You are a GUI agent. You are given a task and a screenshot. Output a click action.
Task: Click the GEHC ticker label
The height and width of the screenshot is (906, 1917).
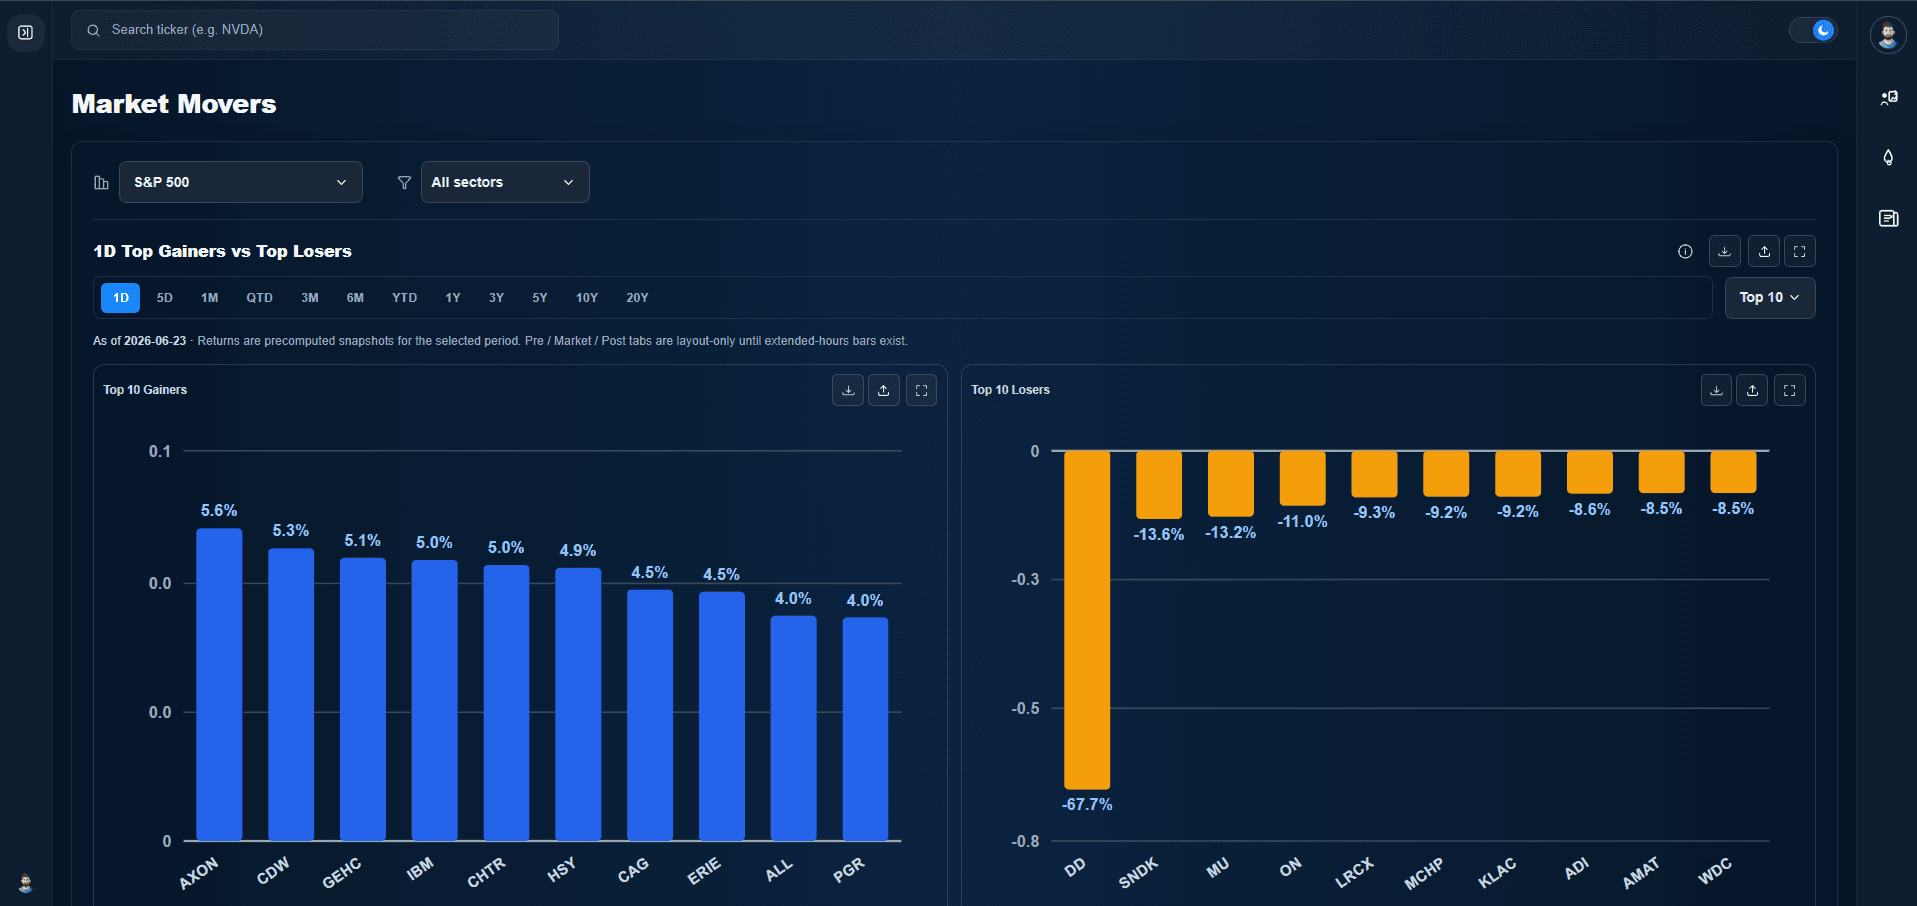pos(342,873)
